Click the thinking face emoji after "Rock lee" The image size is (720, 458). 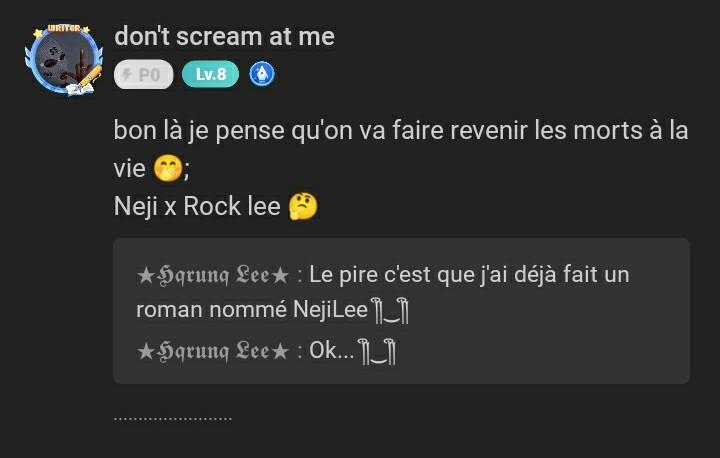(x=302, y=206)
